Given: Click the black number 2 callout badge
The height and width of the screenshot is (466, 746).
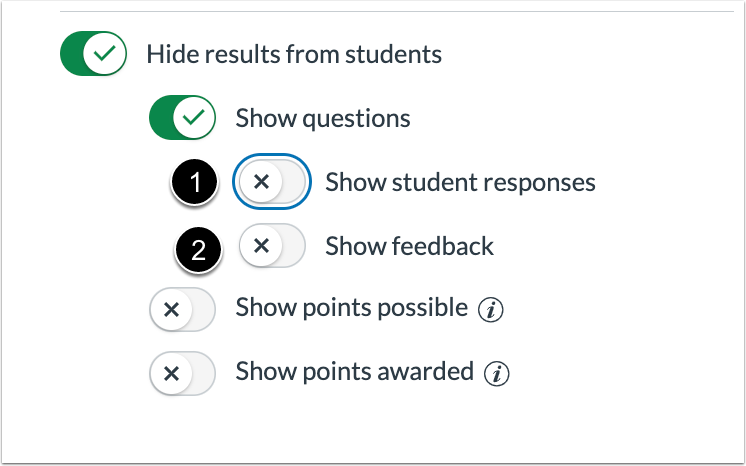Looking at the screenshot, I should point(198,249).
